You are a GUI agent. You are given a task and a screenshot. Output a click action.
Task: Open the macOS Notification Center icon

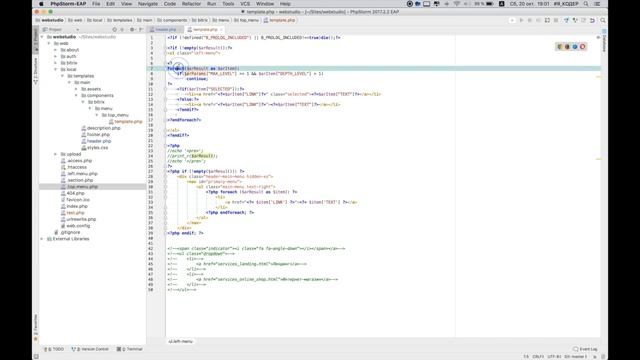pyautogui.click(x=597, y=4)
